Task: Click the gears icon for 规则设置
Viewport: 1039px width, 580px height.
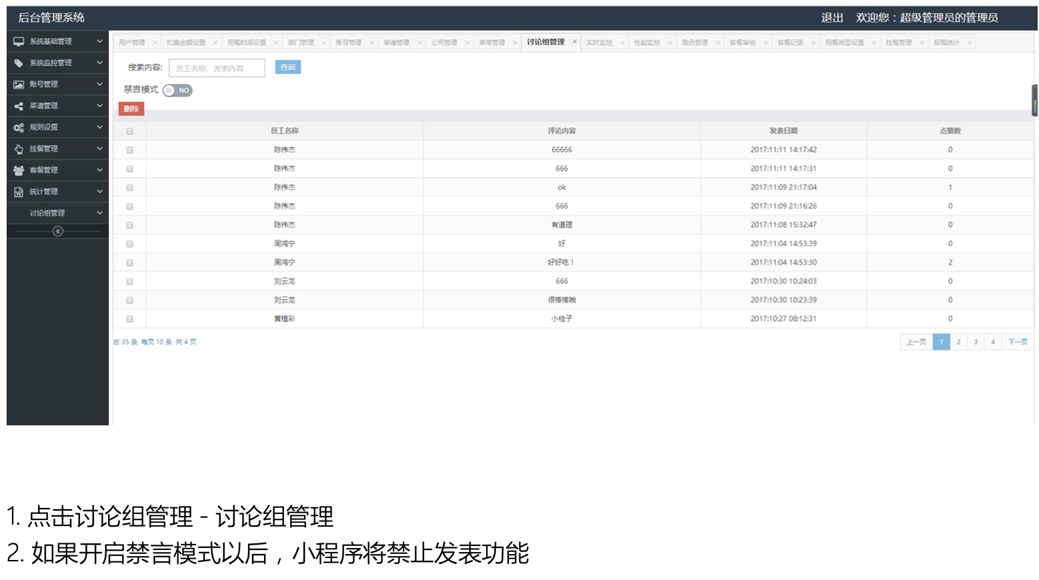Action: (x=19, y=127)
